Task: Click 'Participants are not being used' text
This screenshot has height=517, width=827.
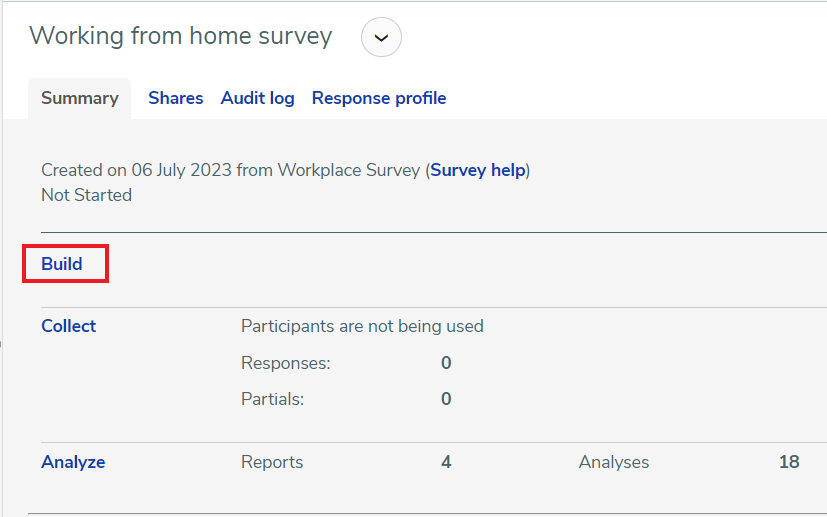Action: [362, 326]
